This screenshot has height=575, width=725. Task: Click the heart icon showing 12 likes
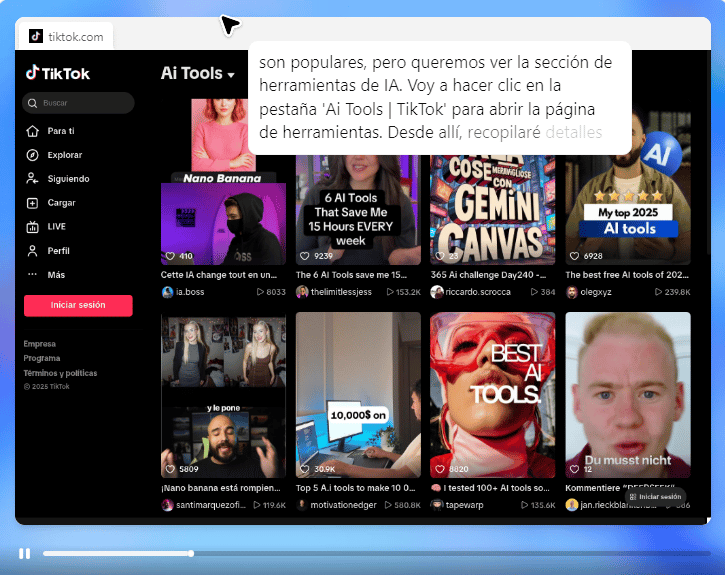[x=574, y=469]
